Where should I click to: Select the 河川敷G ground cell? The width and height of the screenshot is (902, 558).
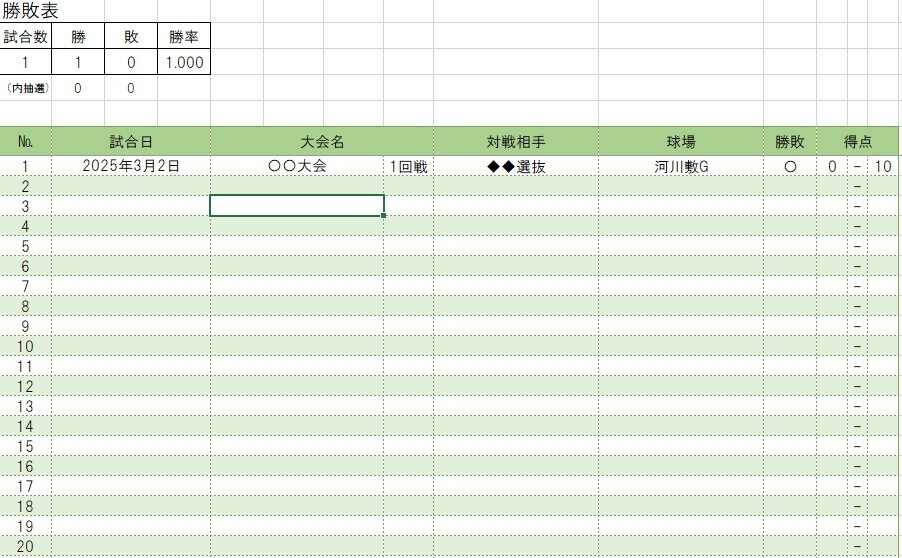pyautogui.click(x=681, y=166)
